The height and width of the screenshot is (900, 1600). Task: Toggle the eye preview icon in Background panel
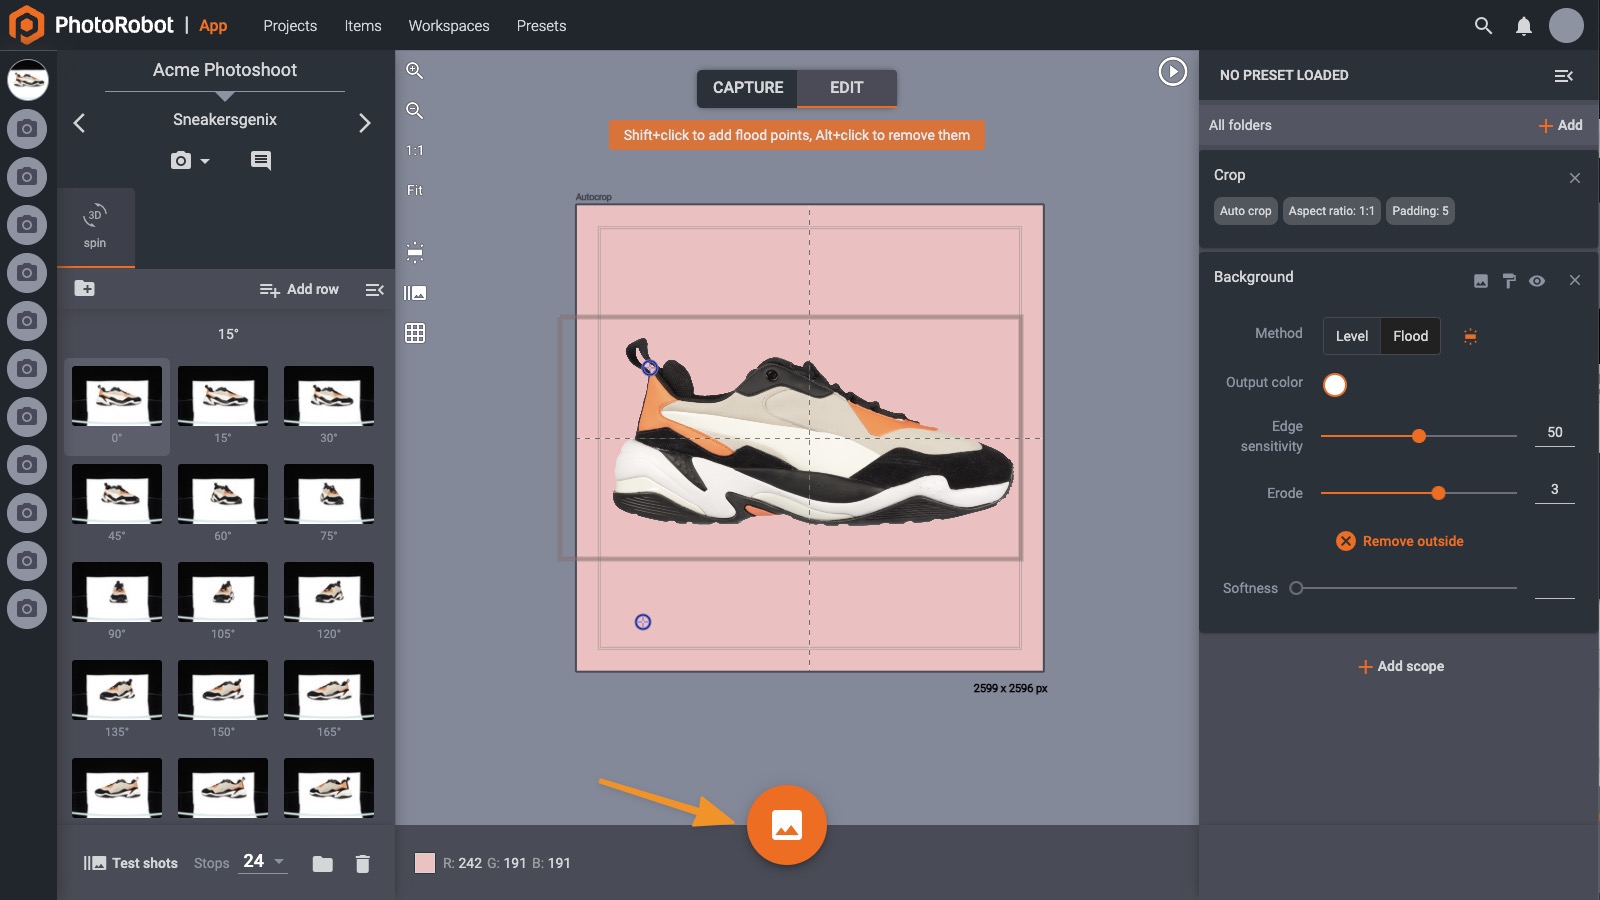click(1537, 280)
